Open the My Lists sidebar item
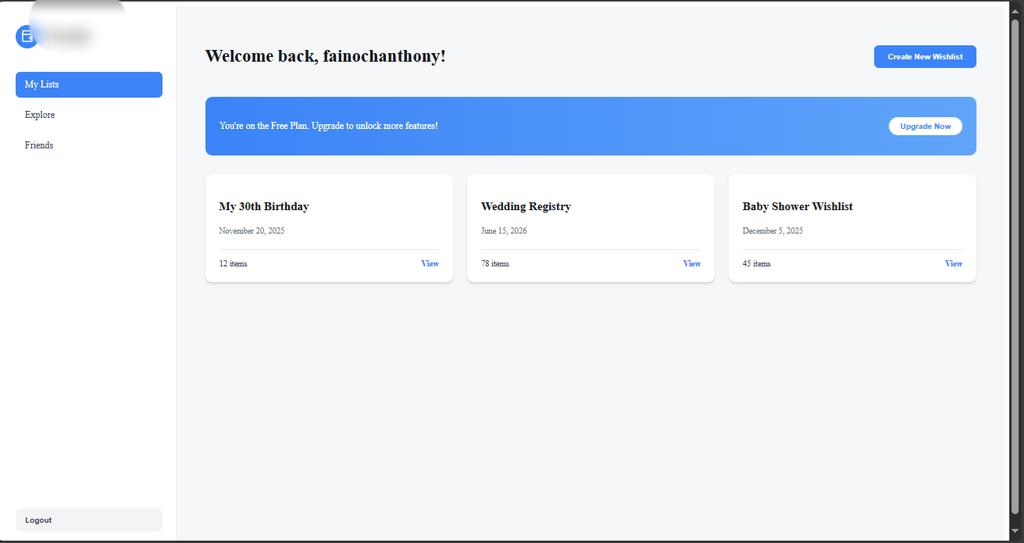The image size is (1024, 543). [89, 84]
